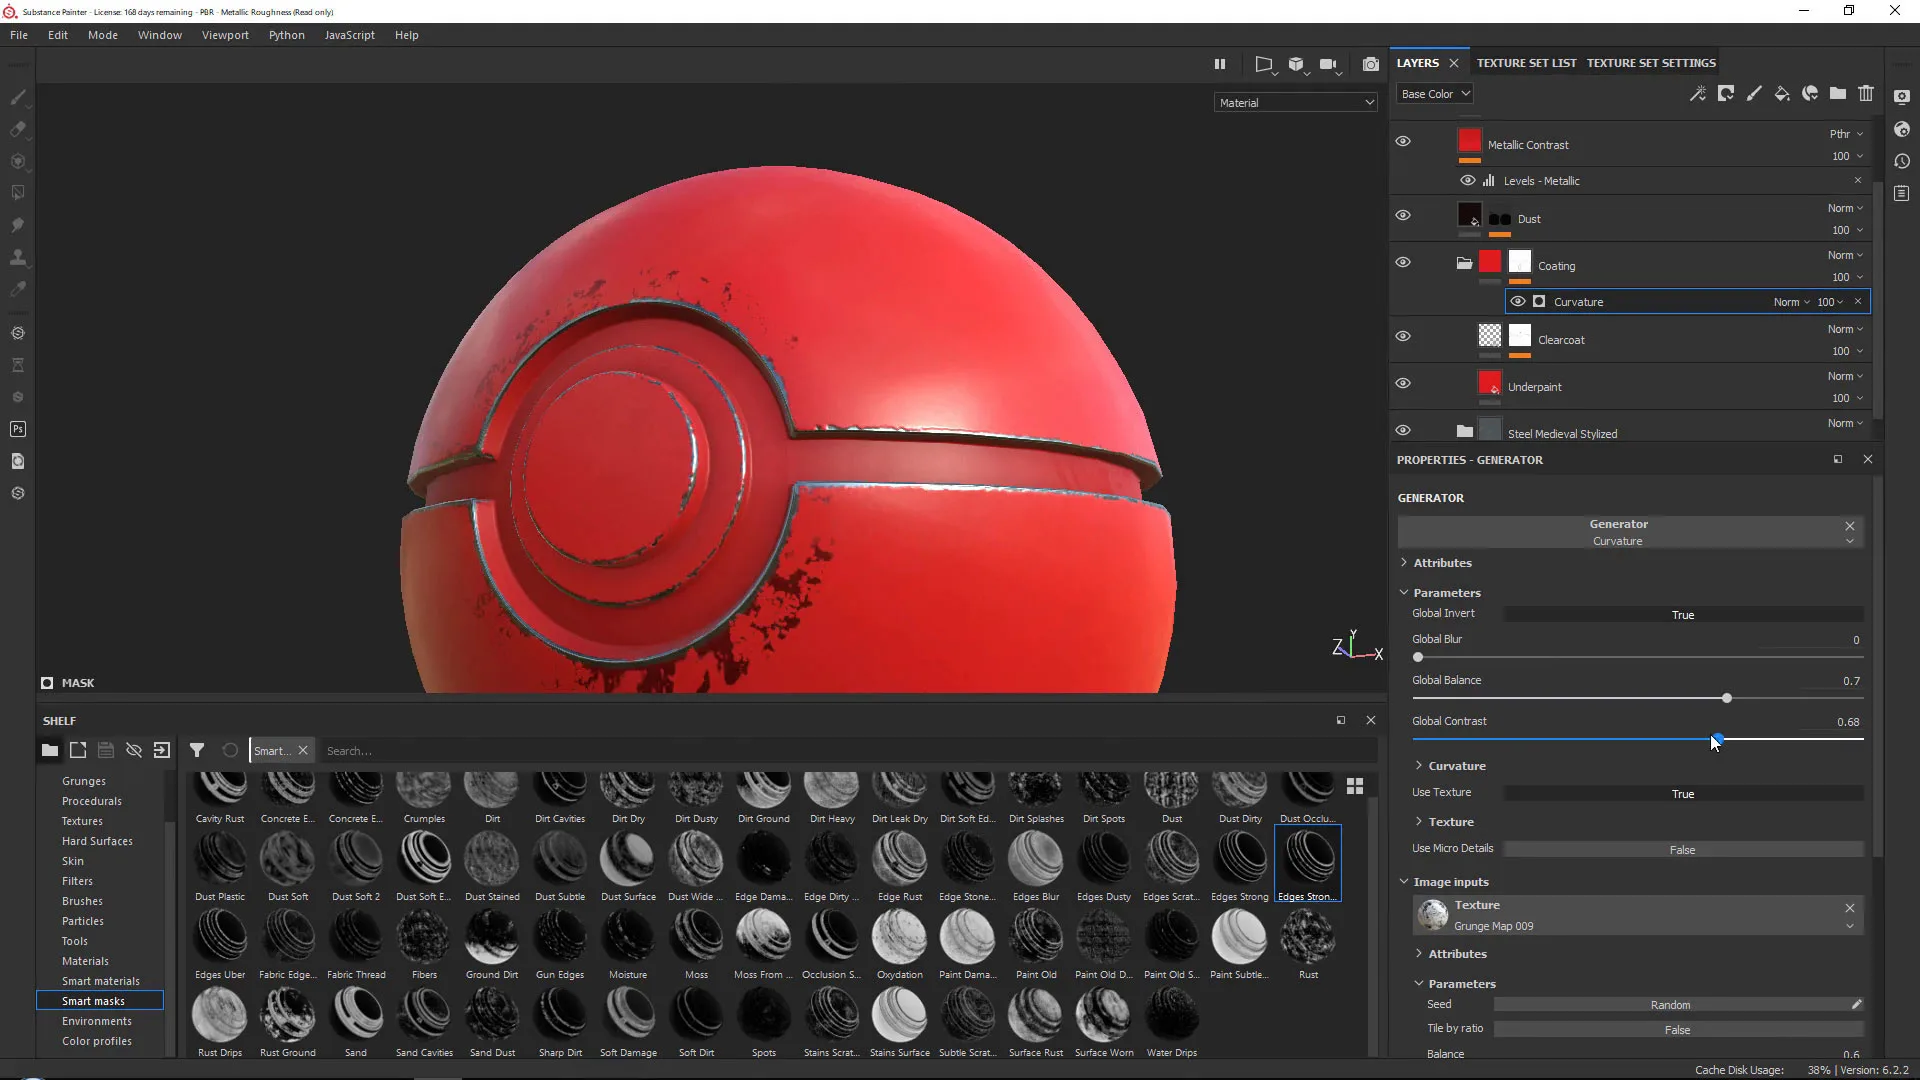The width and height of the screenshot is (1920, 1080).
Task: Toggle visibility of Underpaint layer
Action: click(1403, 383)
